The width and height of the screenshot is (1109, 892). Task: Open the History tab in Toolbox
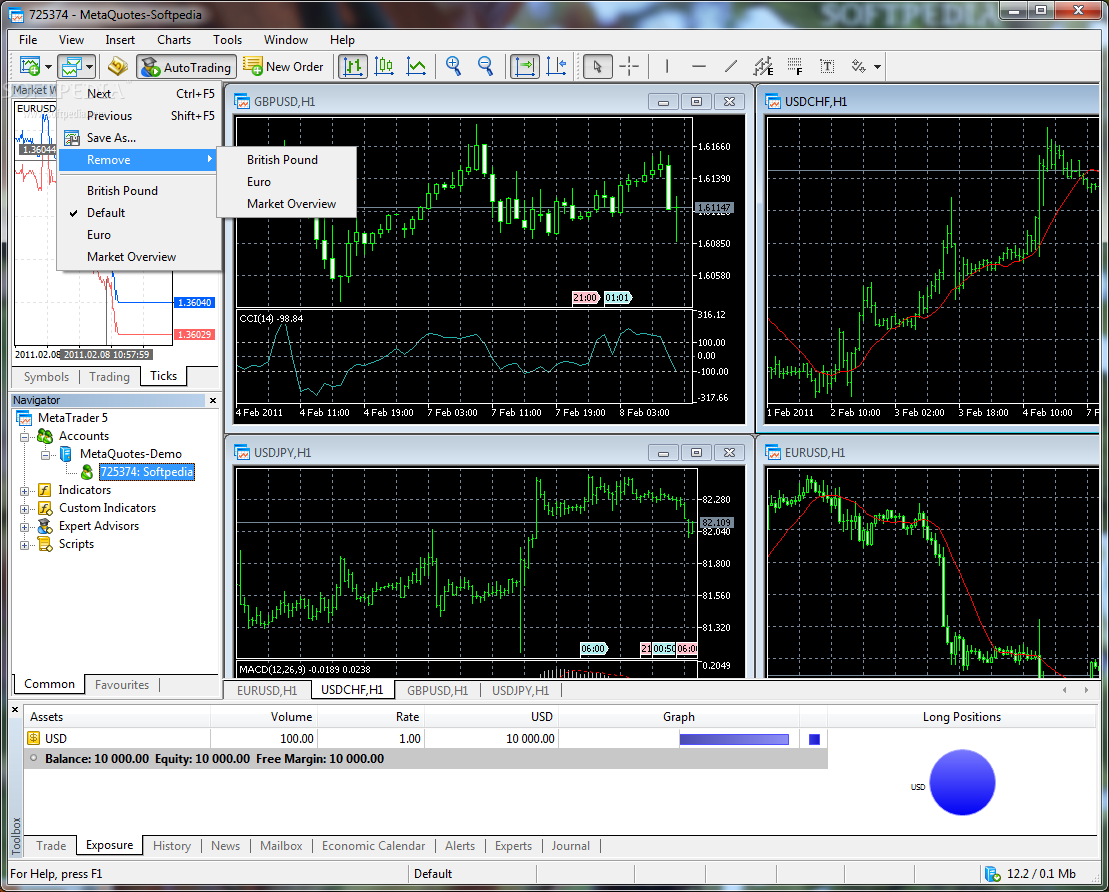coord(172,845)
